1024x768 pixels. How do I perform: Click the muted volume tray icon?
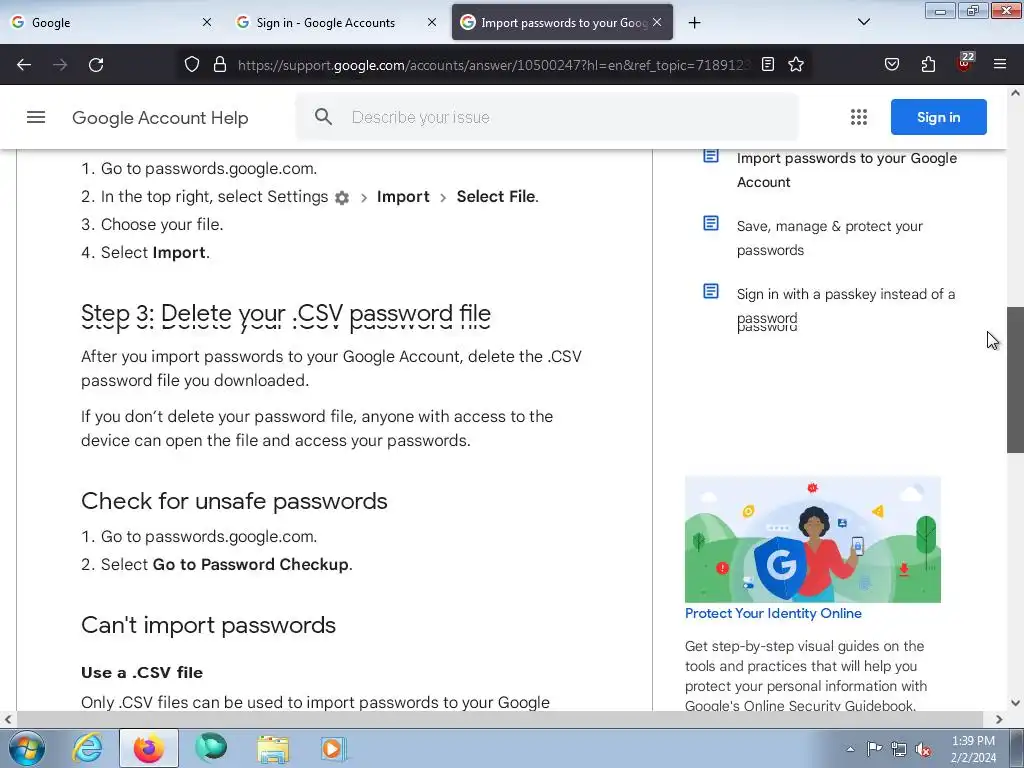pos(923,750)
